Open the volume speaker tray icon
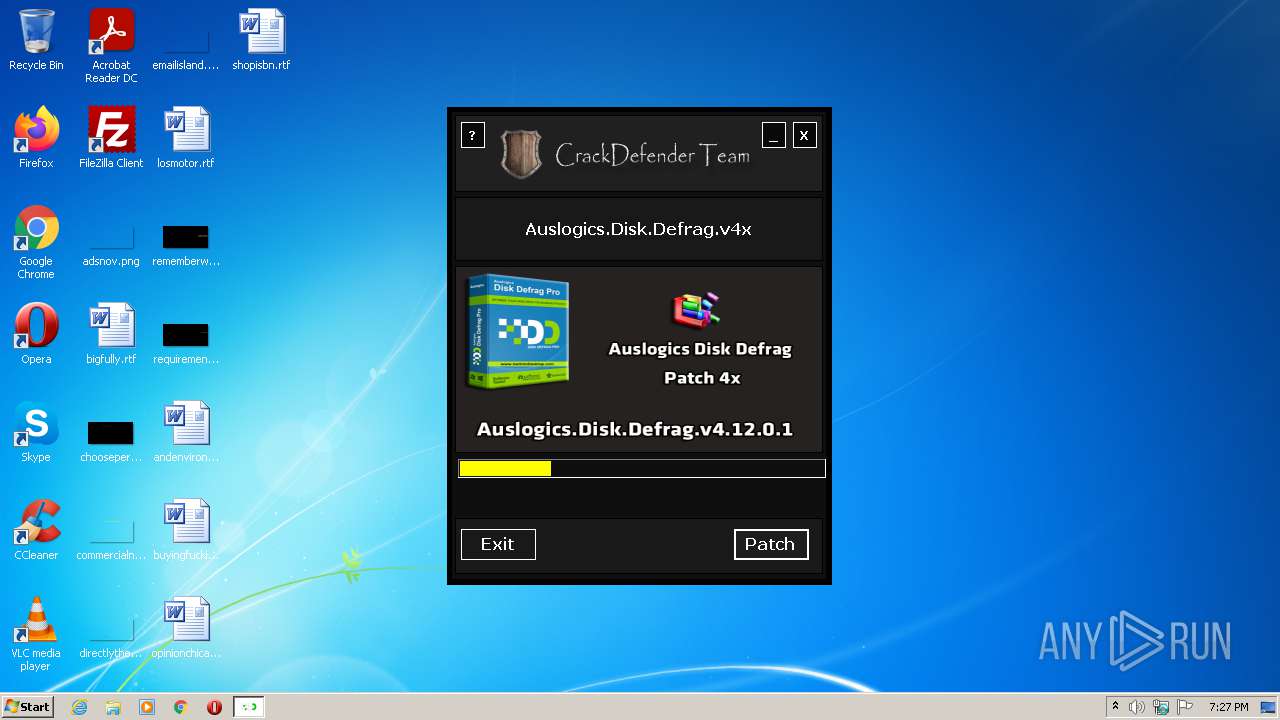This screenshot has width=1280, height=720. tap(1137, 707)
